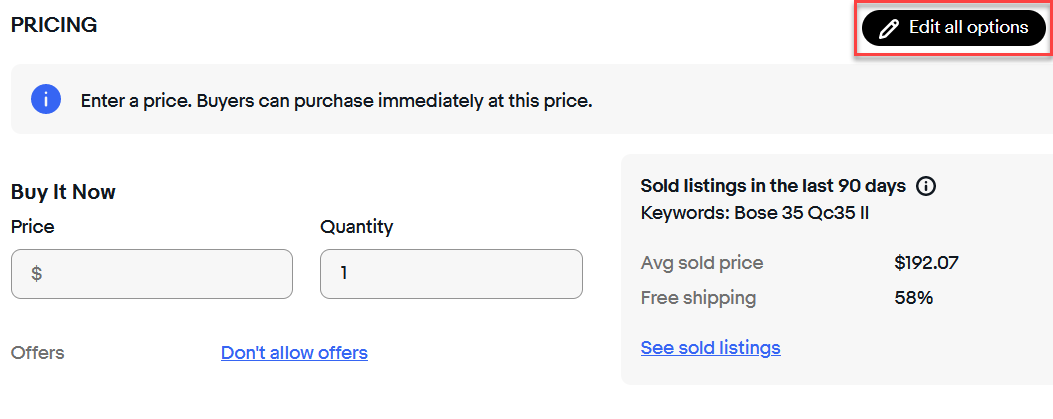1053x419 pixels.
Task: Click into the Quantity input field
Action: coord(451,273)
